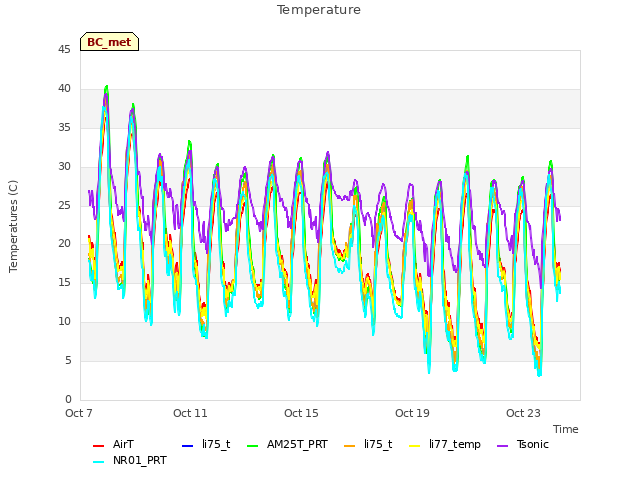Click the 0 y-axis tick label

[x=68, y=400]
